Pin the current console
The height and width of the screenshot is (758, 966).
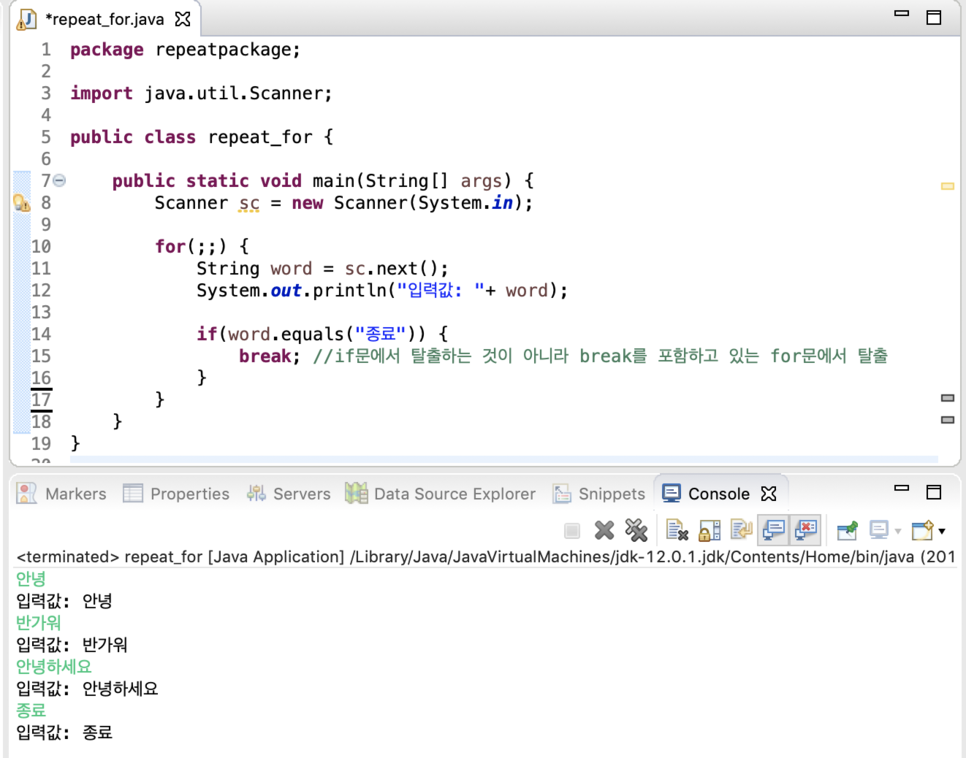click(847, 530)
